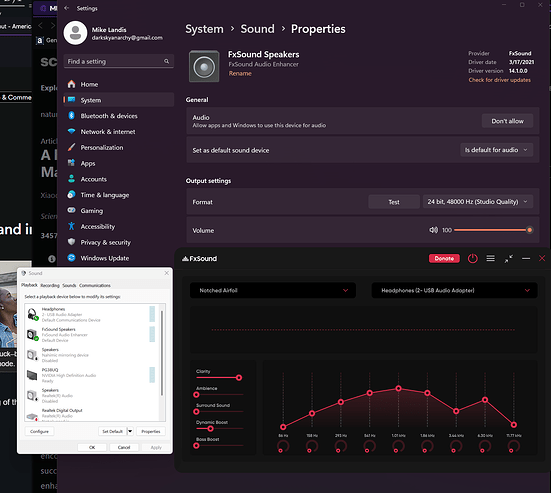The width and height of the screenshot is (551, 493).
Task: Open Windows Update in the sidebar
Action: [104, 258]
